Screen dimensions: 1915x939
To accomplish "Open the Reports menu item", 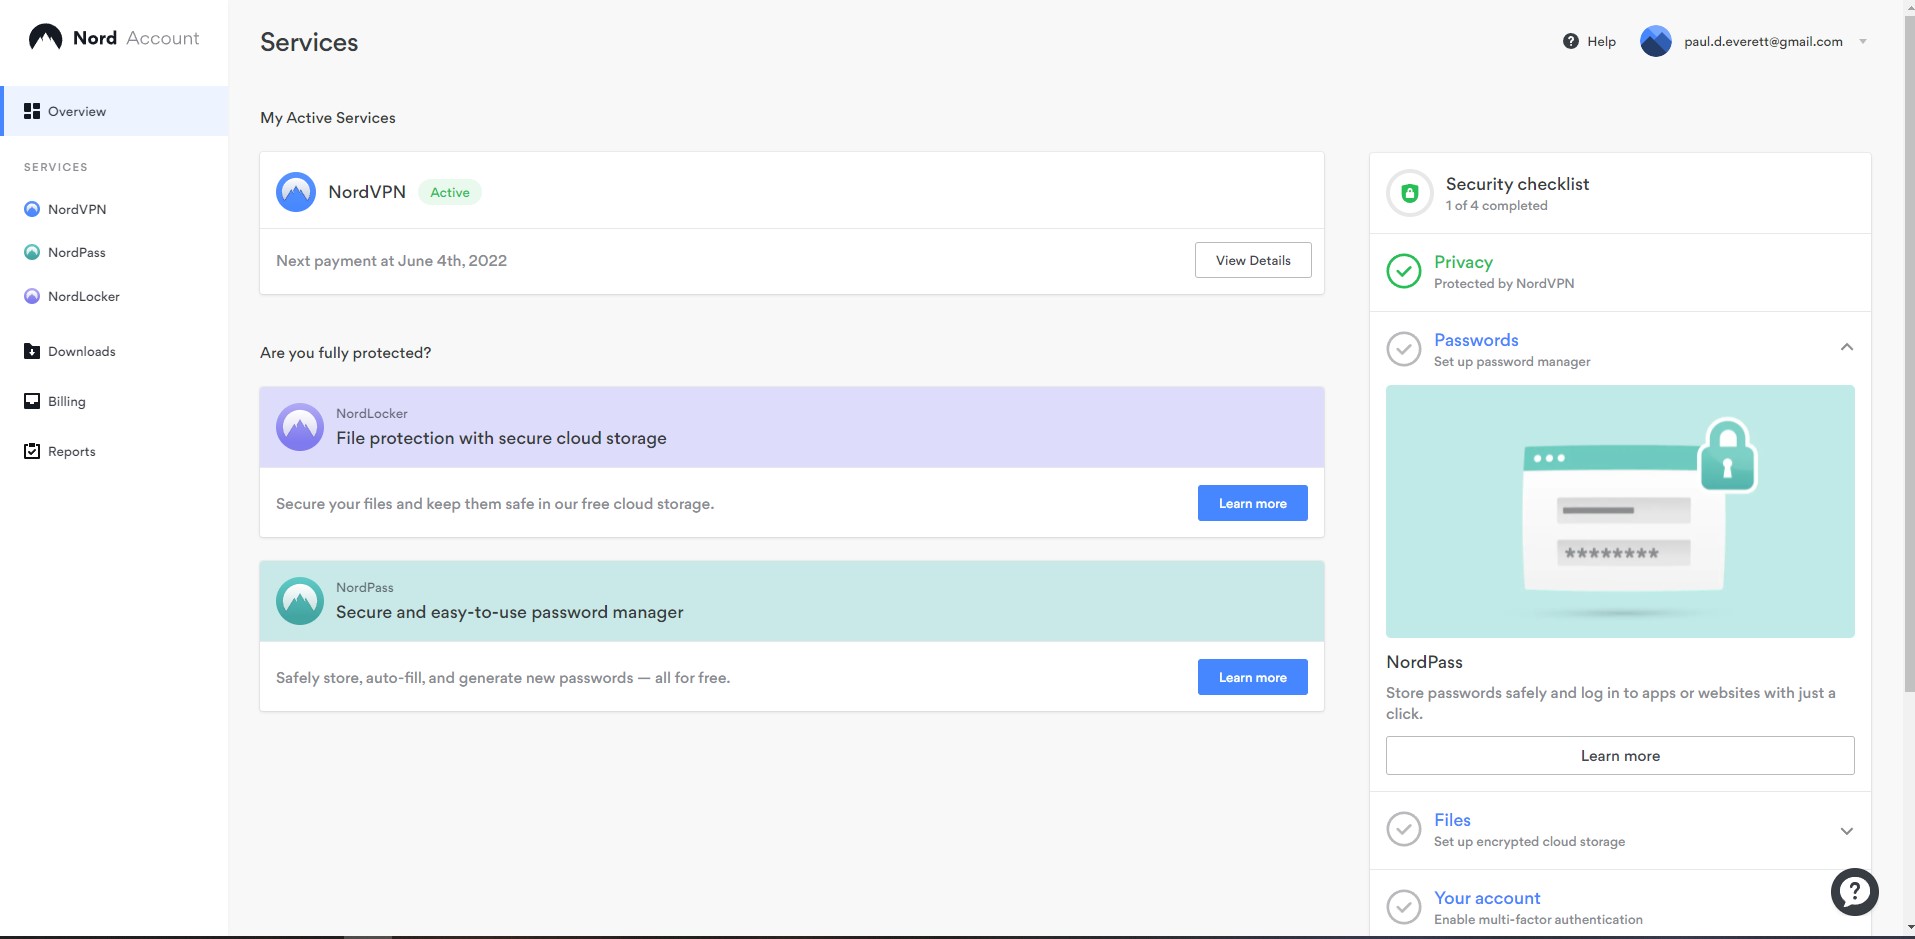I will coord(72,451).
